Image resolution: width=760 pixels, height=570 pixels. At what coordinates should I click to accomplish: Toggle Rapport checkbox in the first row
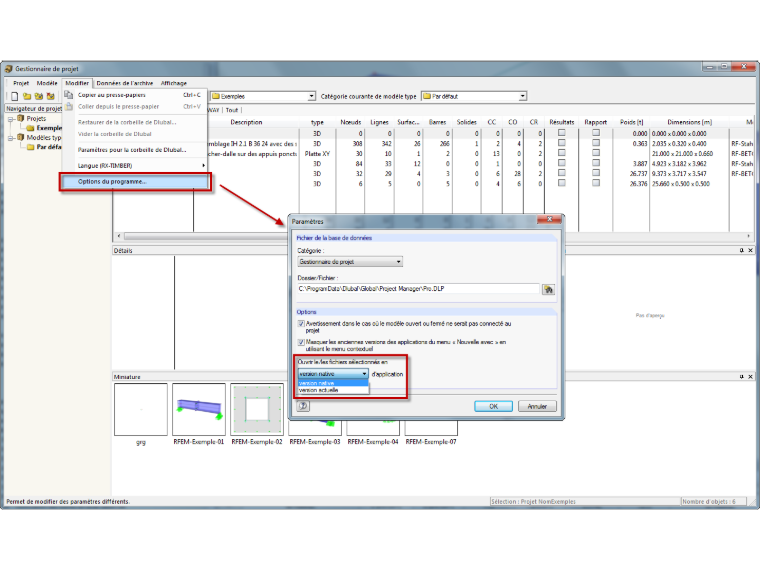[596, 133]
